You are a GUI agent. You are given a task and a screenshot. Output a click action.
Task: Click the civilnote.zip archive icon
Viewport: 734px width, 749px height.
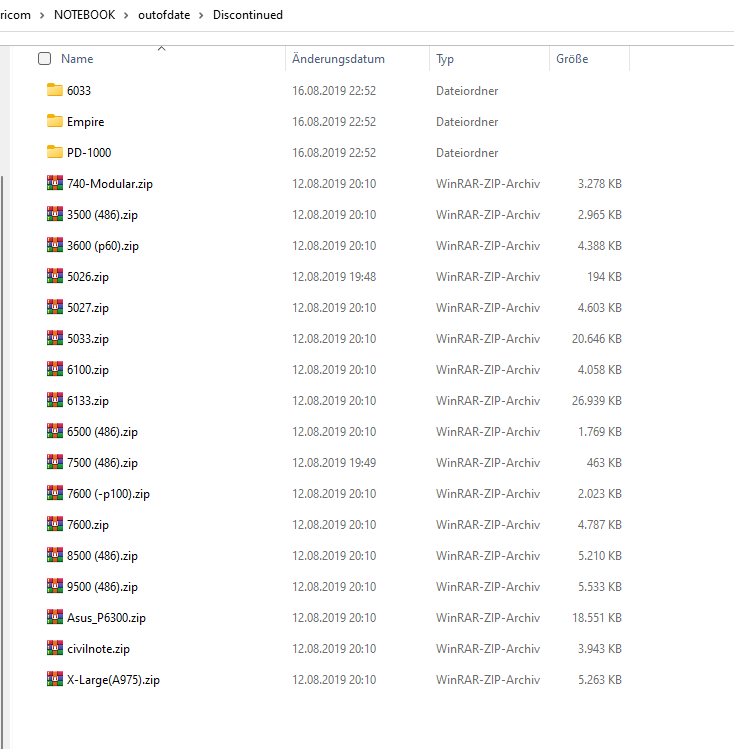55,649
